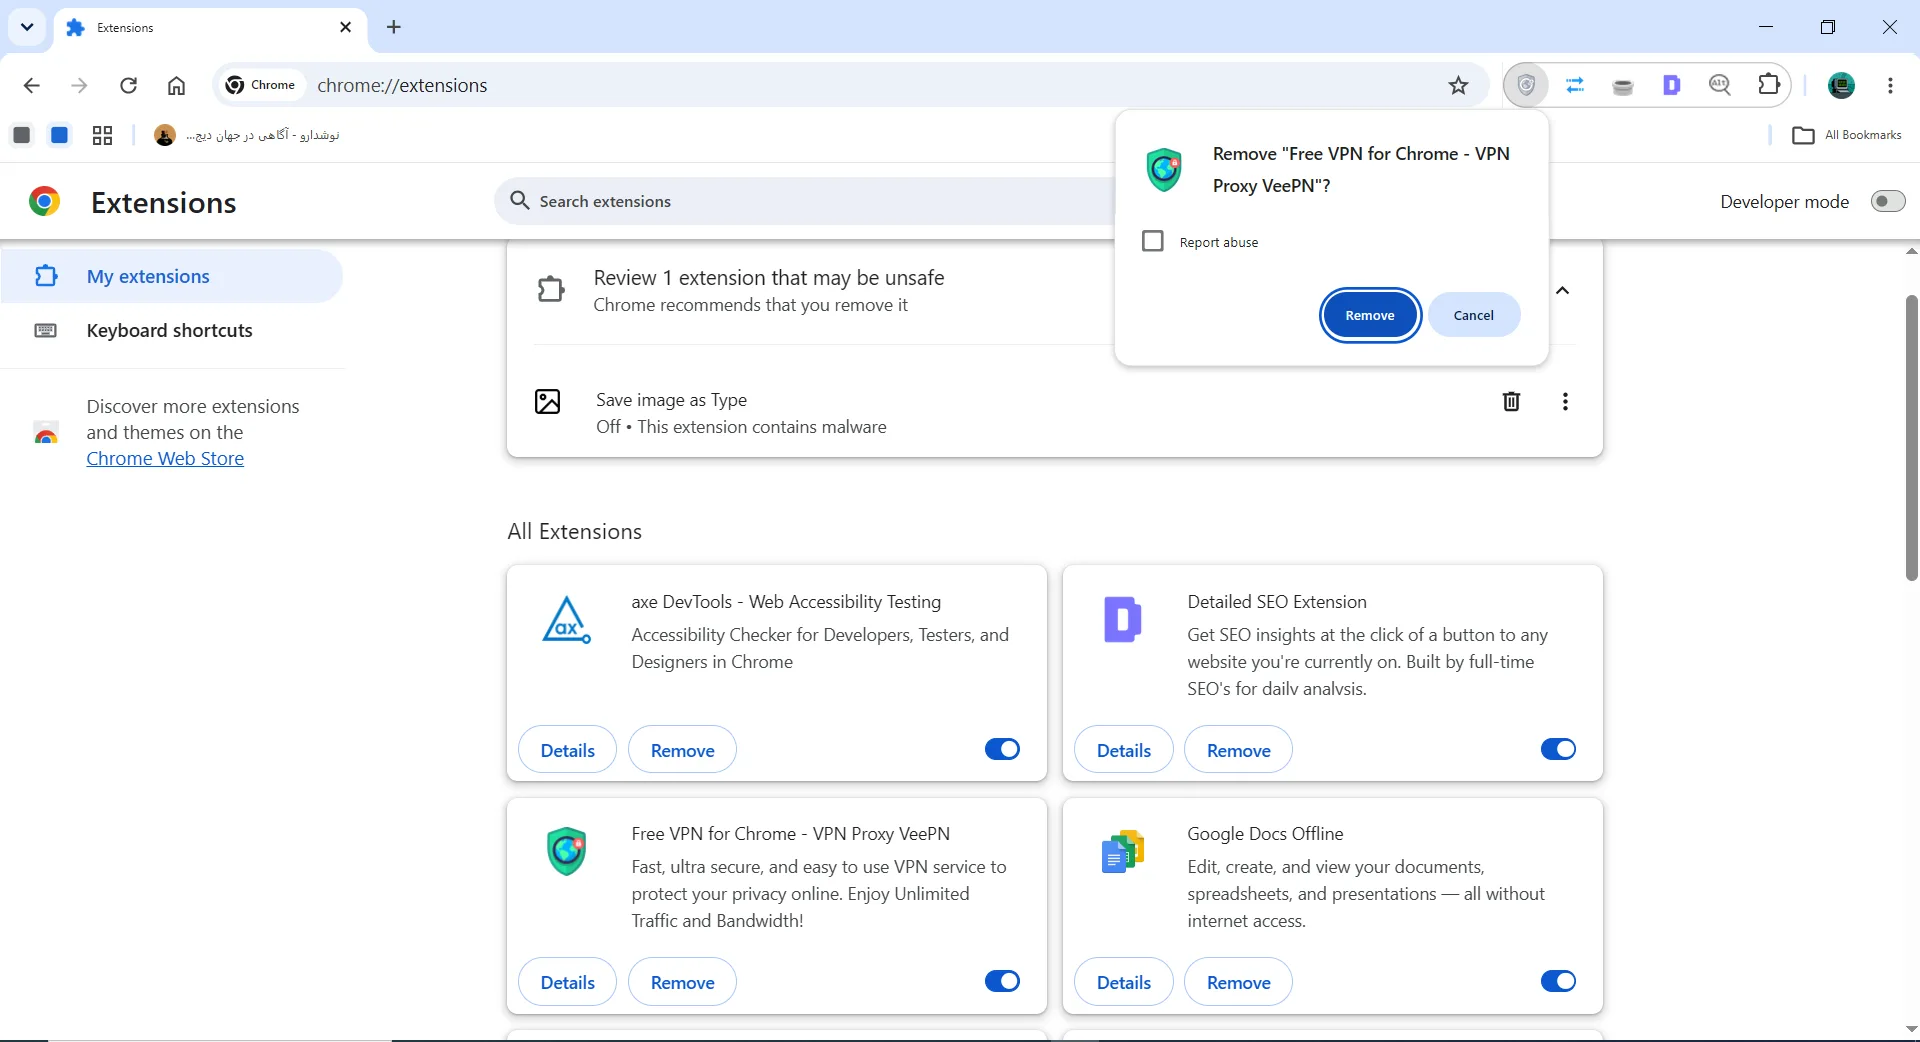This screenshot has width=1920, height=1042.
Task: Open the Chrome three-dot menu
Action: pyautogui.click(x=1890, y=85)
